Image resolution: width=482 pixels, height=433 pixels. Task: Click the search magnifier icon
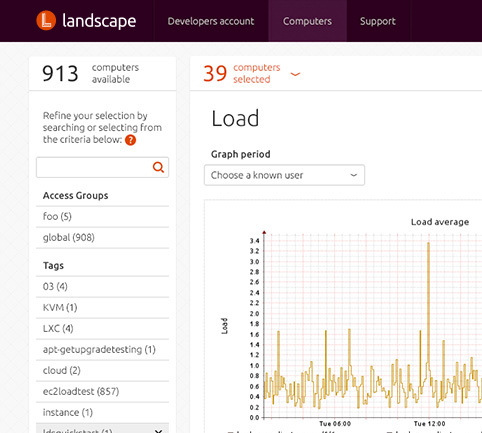[158, 167]
